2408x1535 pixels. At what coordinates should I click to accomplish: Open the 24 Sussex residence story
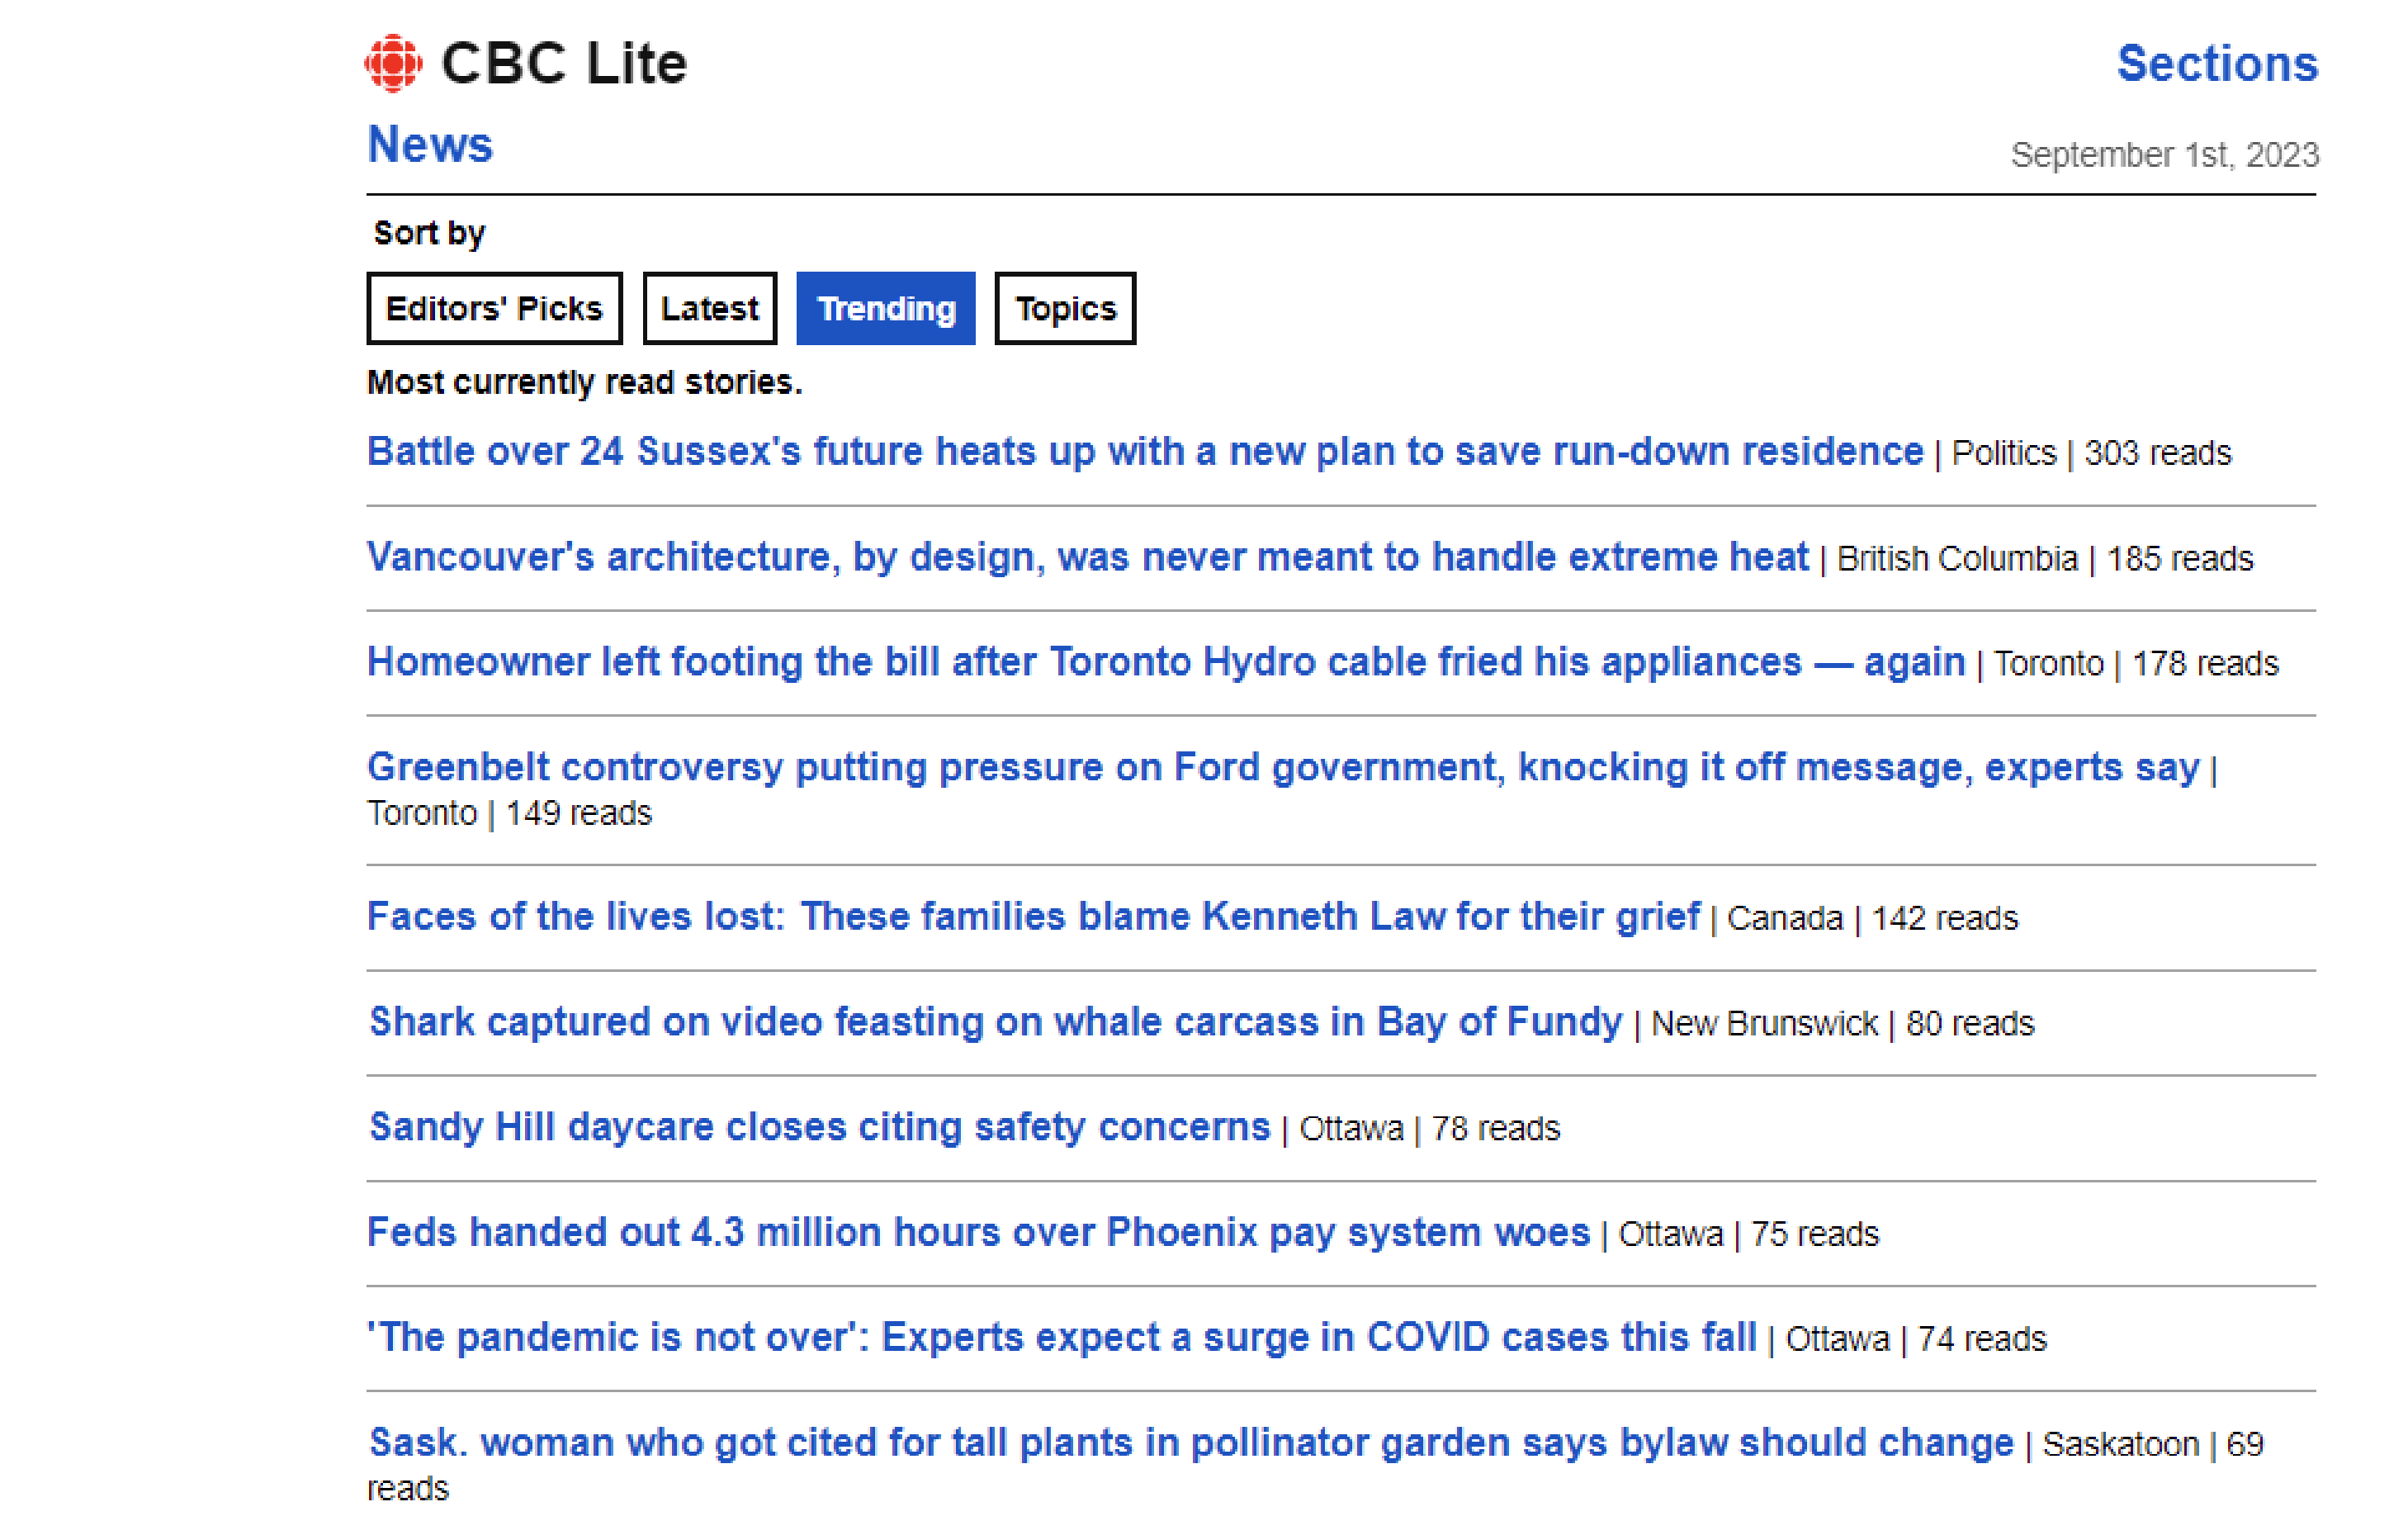point(1144,452)
